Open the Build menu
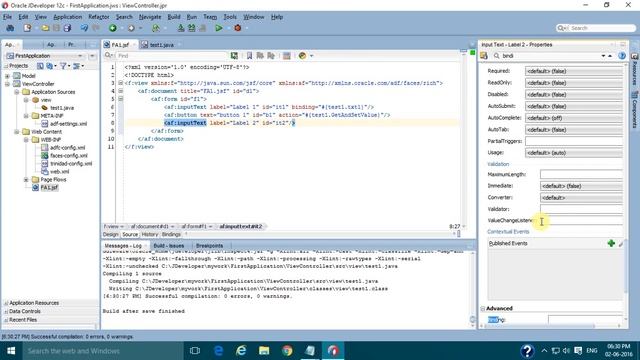The image size is (640, 360). click(174, 17)
